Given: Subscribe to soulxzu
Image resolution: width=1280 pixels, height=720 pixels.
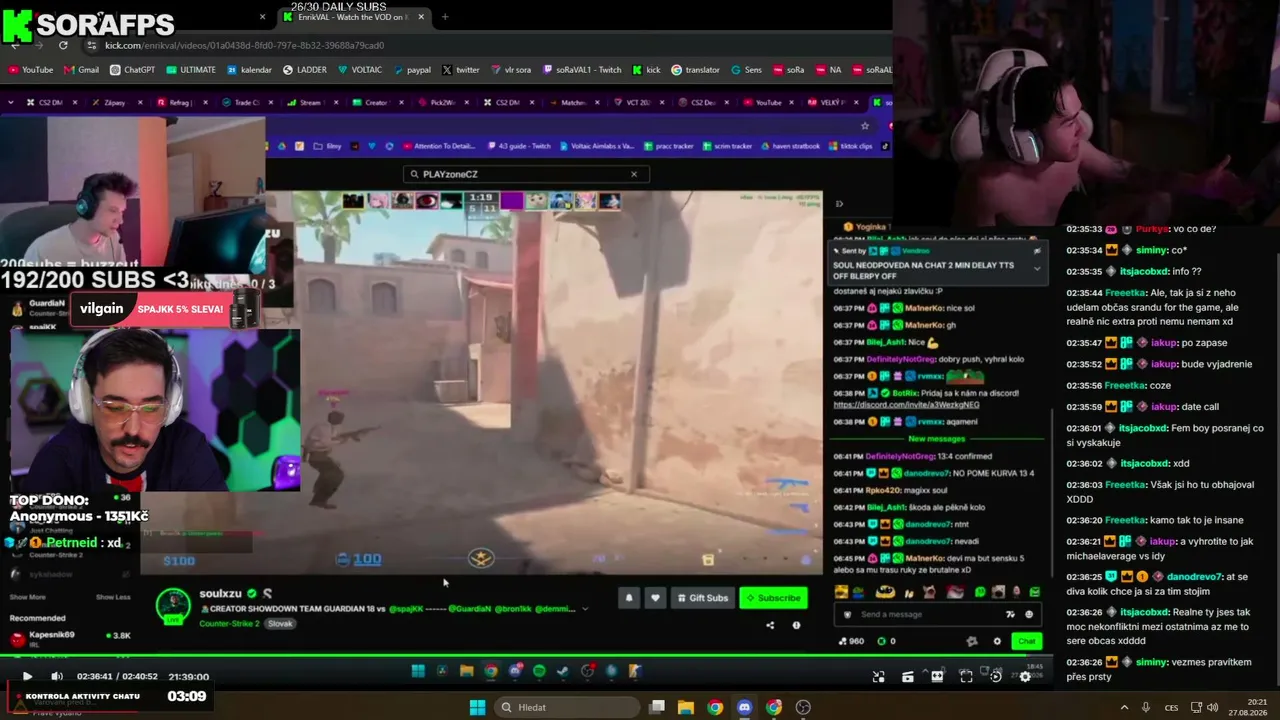Looking at the screenshot, I should 773,598.
